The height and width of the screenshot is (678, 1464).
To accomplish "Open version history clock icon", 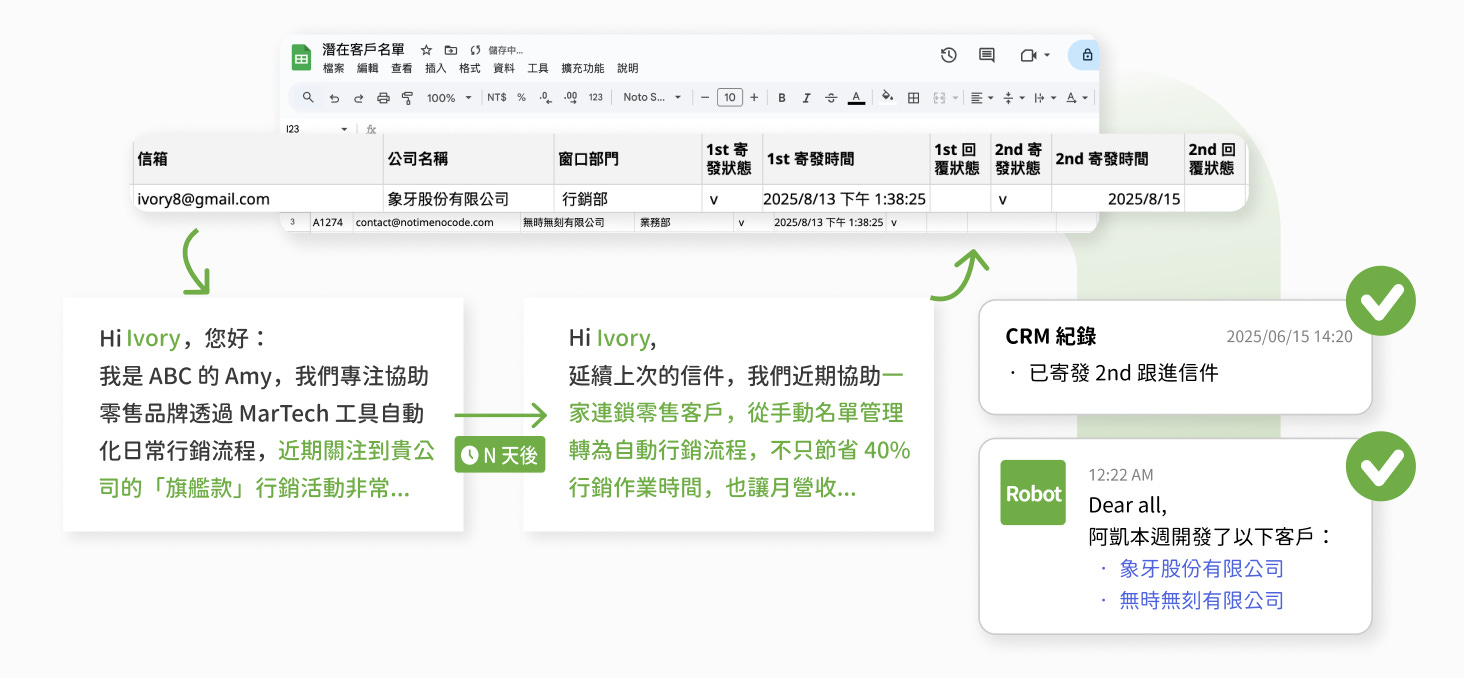I will point(949,55).
